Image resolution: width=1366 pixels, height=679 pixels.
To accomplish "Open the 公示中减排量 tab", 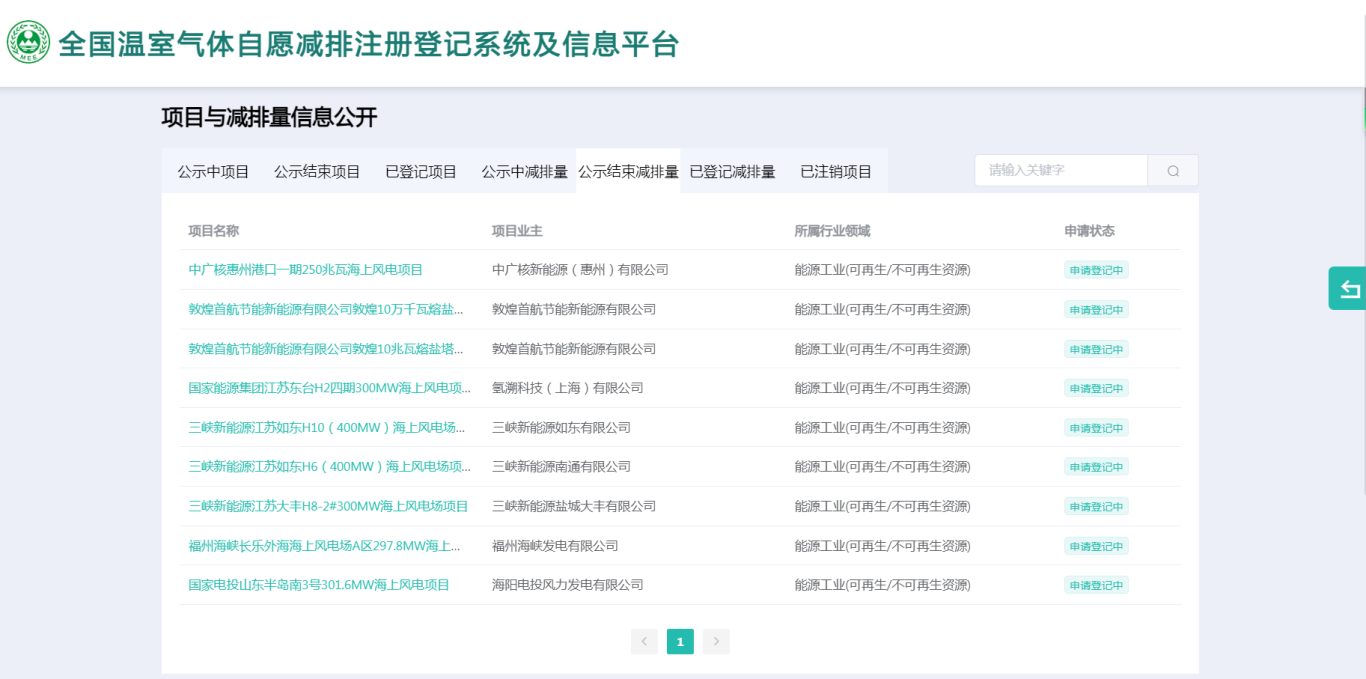I will (524, 172).
